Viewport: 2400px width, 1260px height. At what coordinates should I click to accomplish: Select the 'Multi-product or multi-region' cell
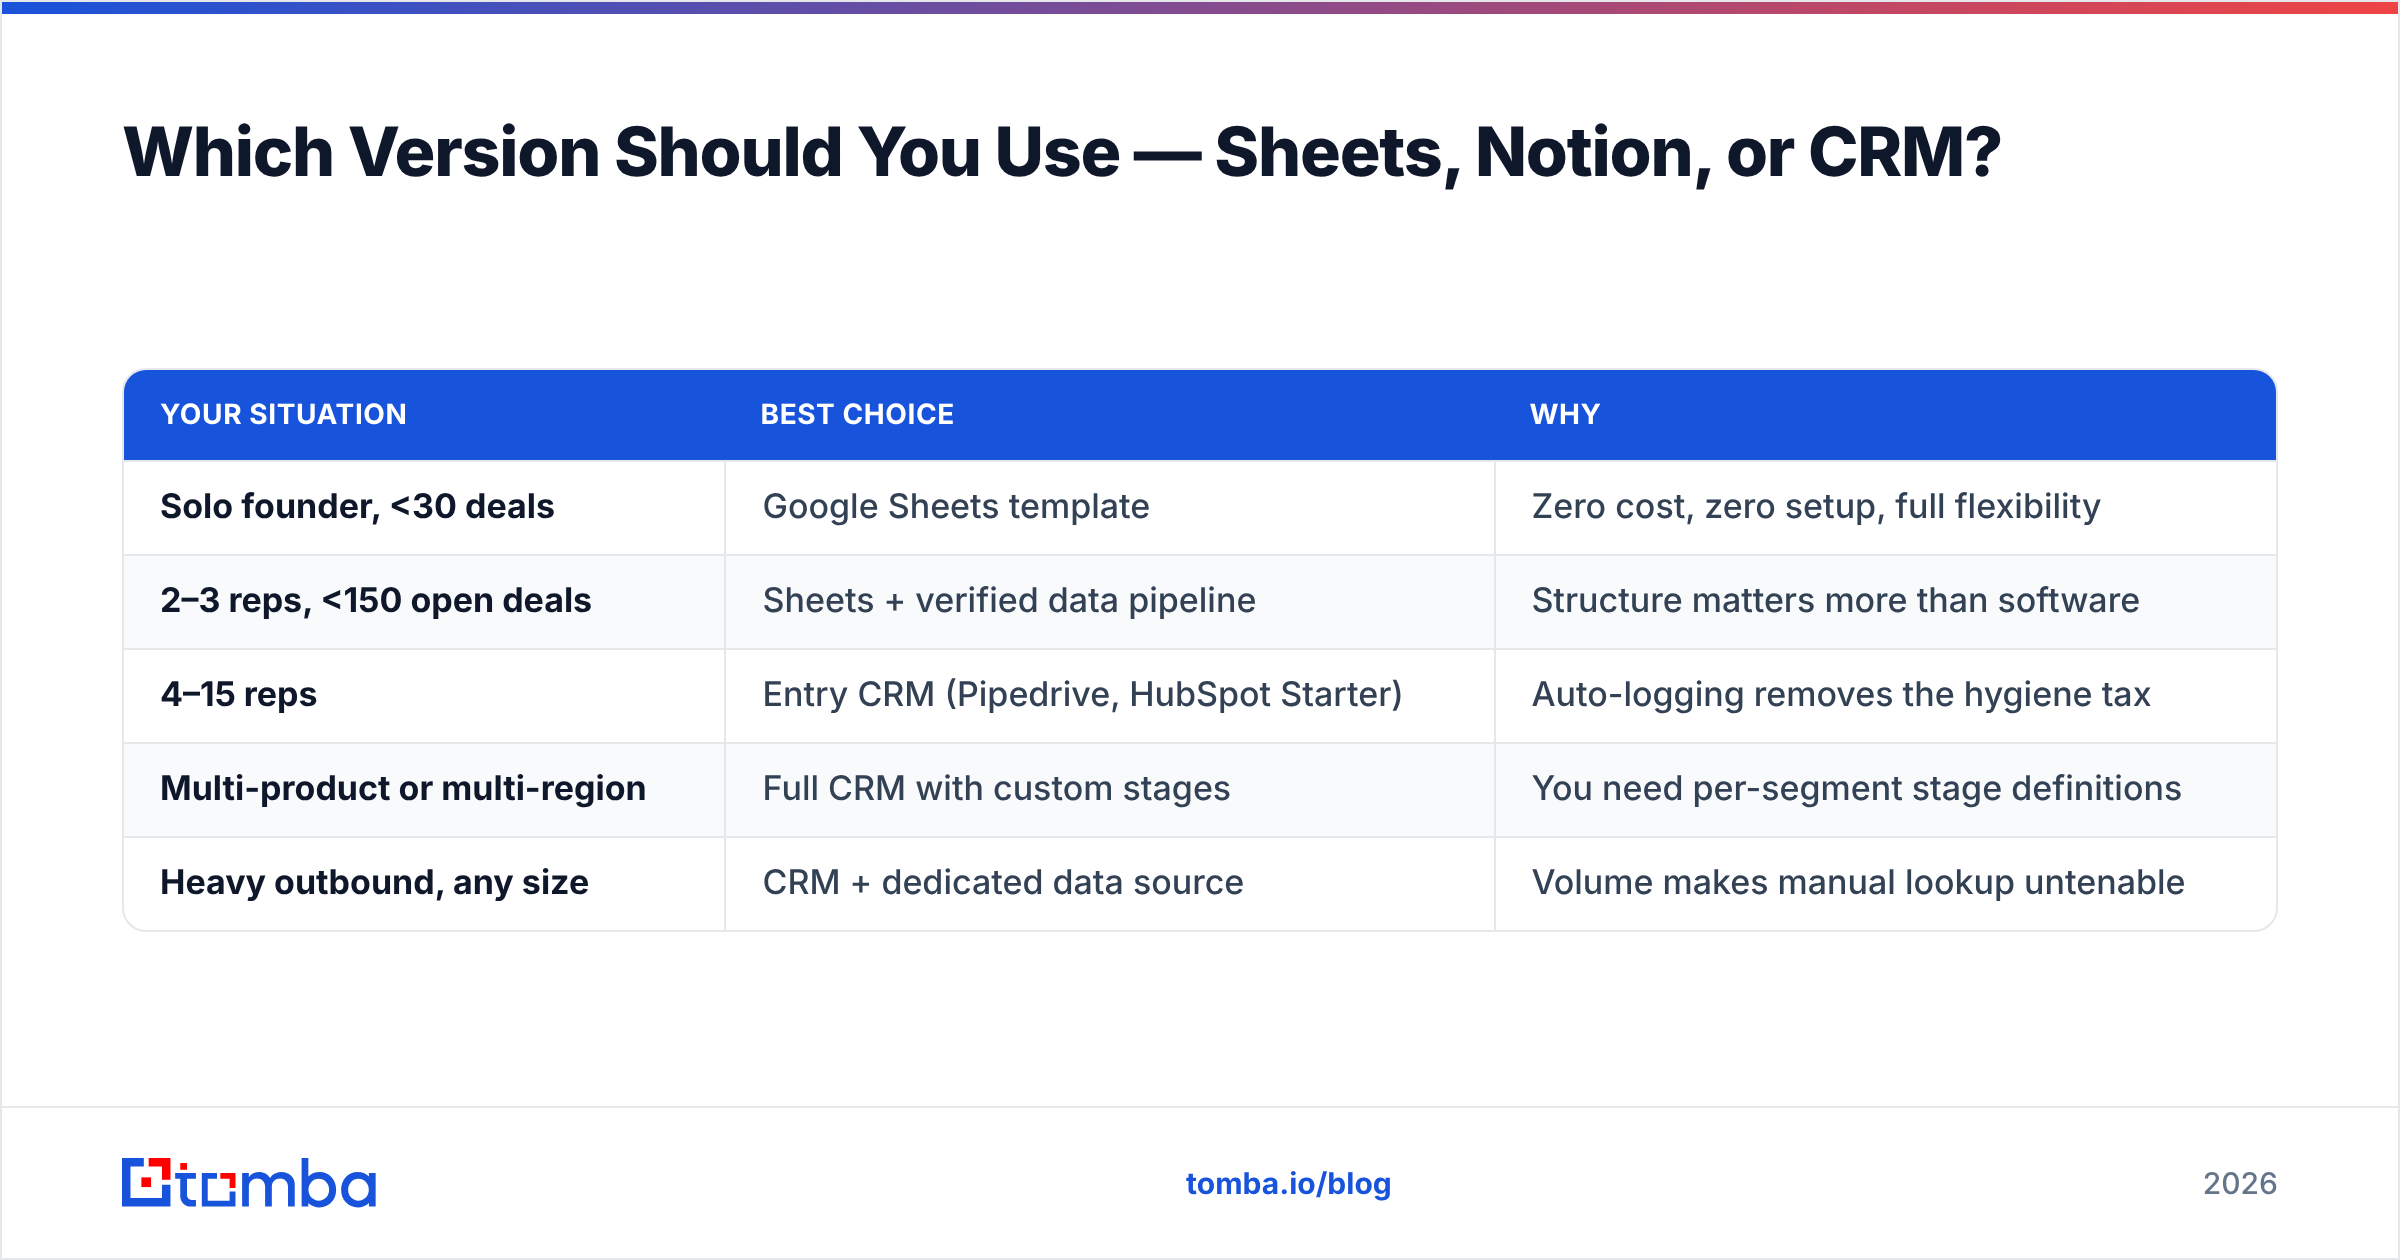point(424,790)
